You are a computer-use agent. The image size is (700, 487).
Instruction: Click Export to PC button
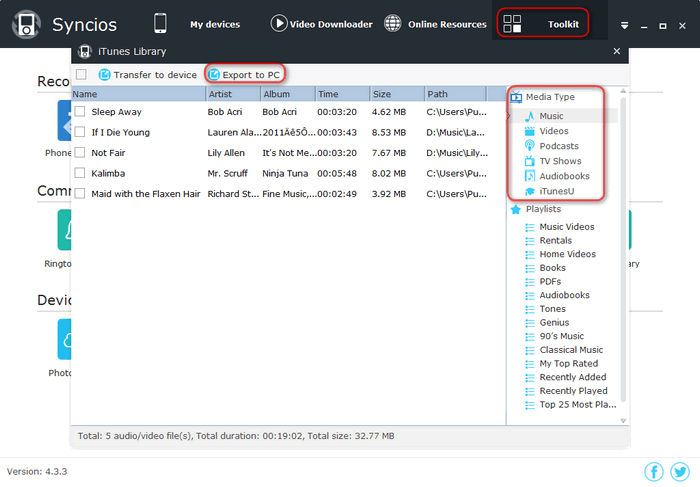245,75
